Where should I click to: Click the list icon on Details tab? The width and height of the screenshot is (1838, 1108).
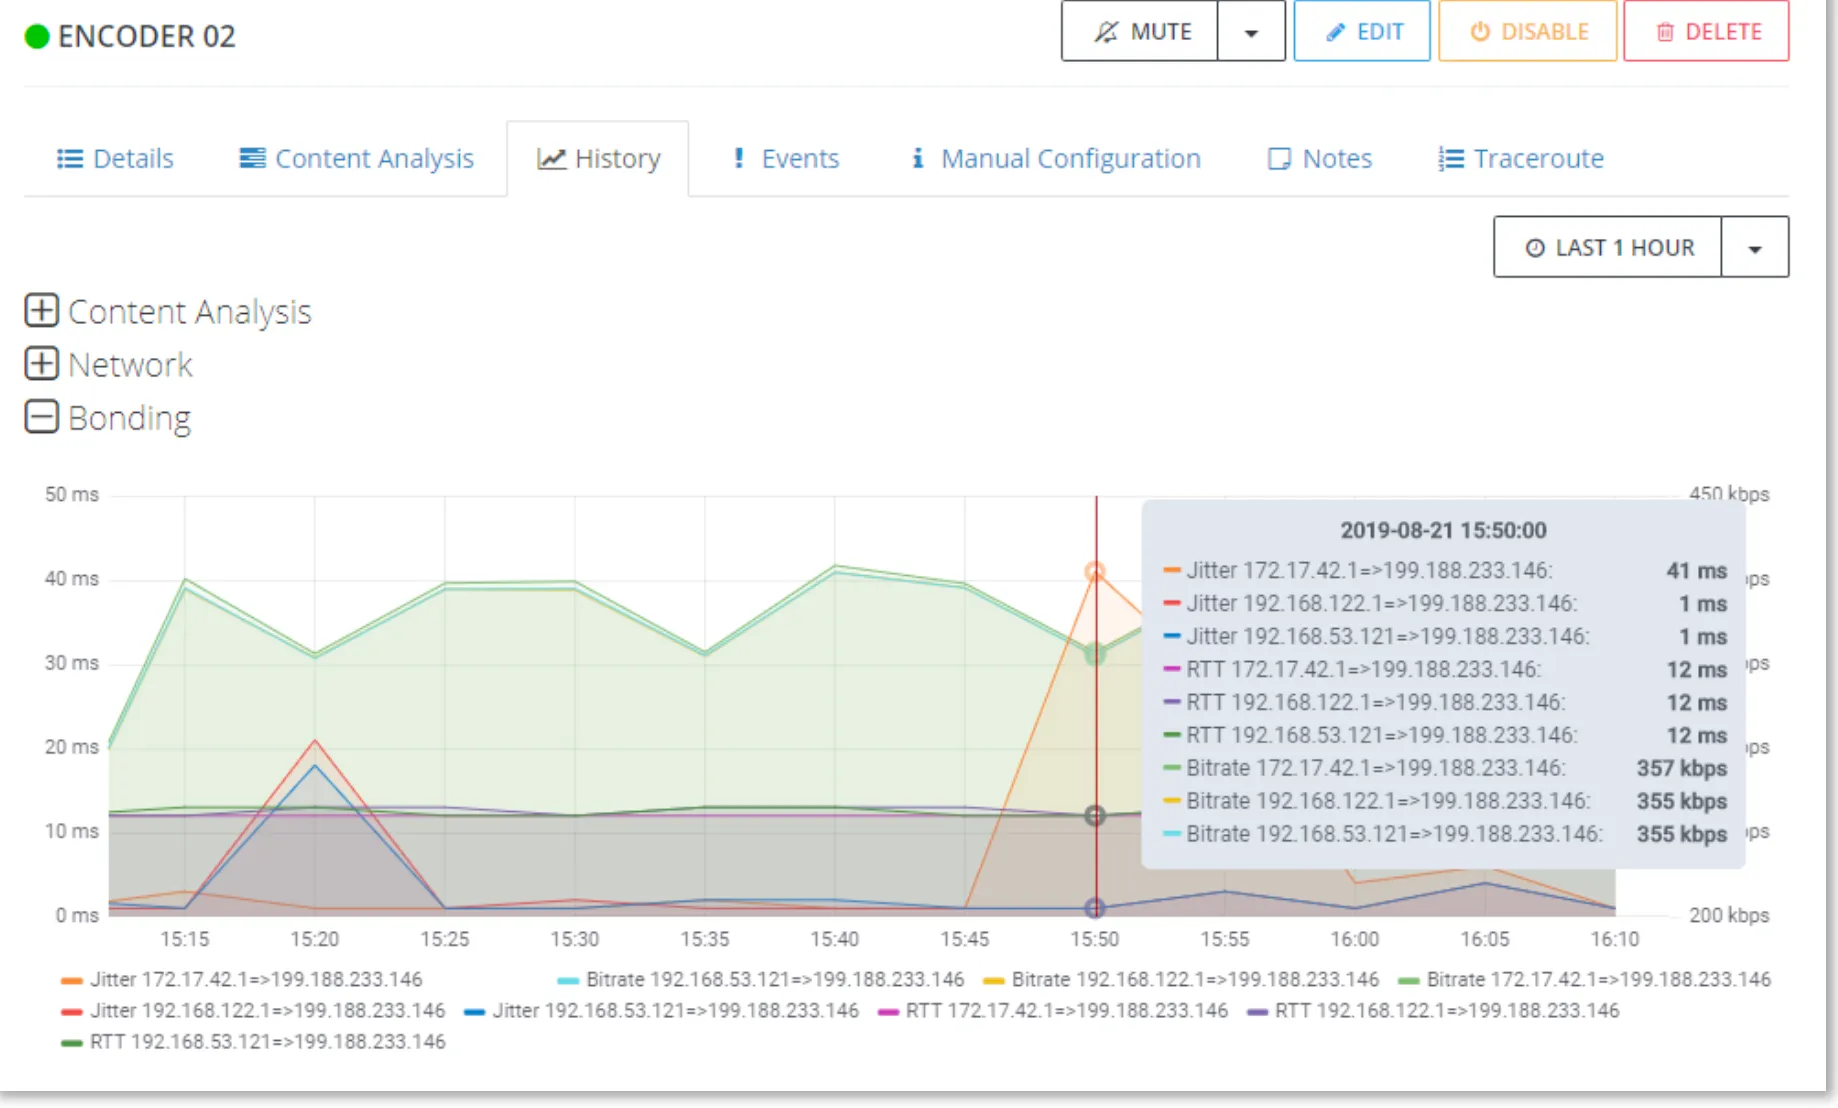[x=70, y=159]
